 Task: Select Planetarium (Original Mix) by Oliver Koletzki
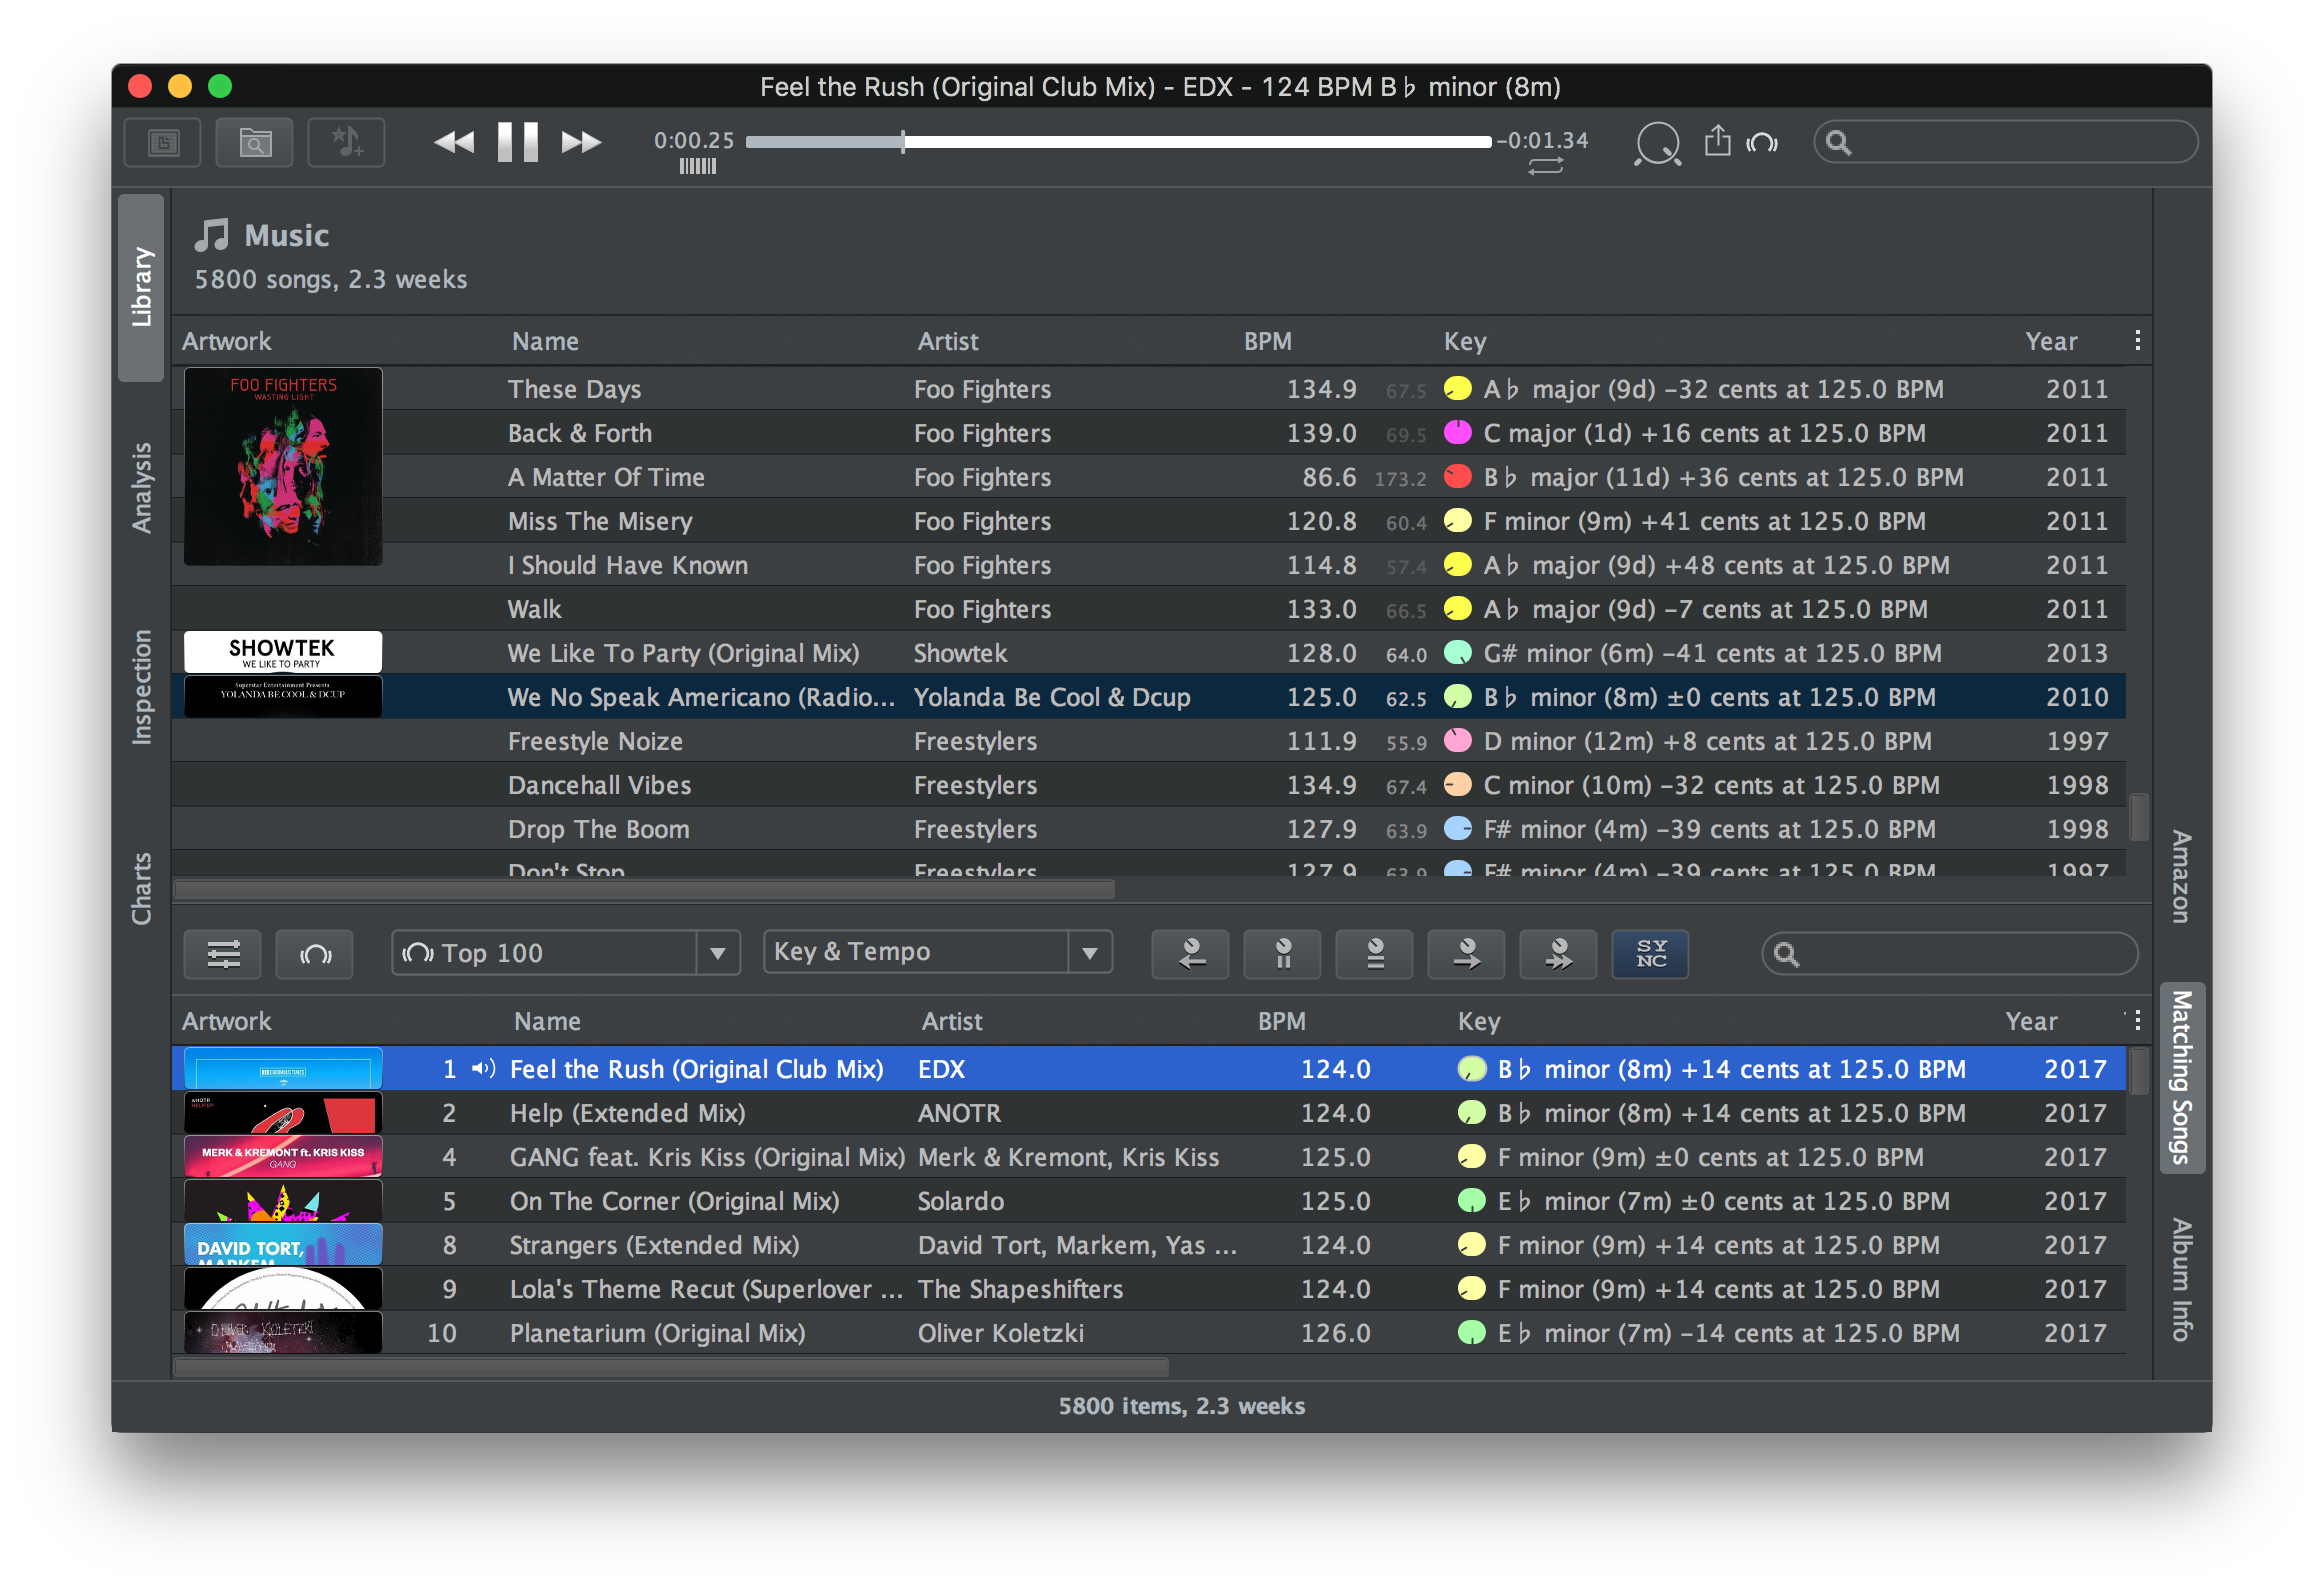click(1148, 1333)
